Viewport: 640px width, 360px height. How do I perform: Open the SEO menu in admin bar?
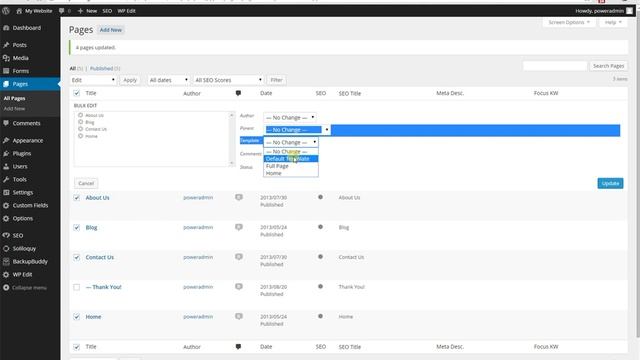(107, 11)
